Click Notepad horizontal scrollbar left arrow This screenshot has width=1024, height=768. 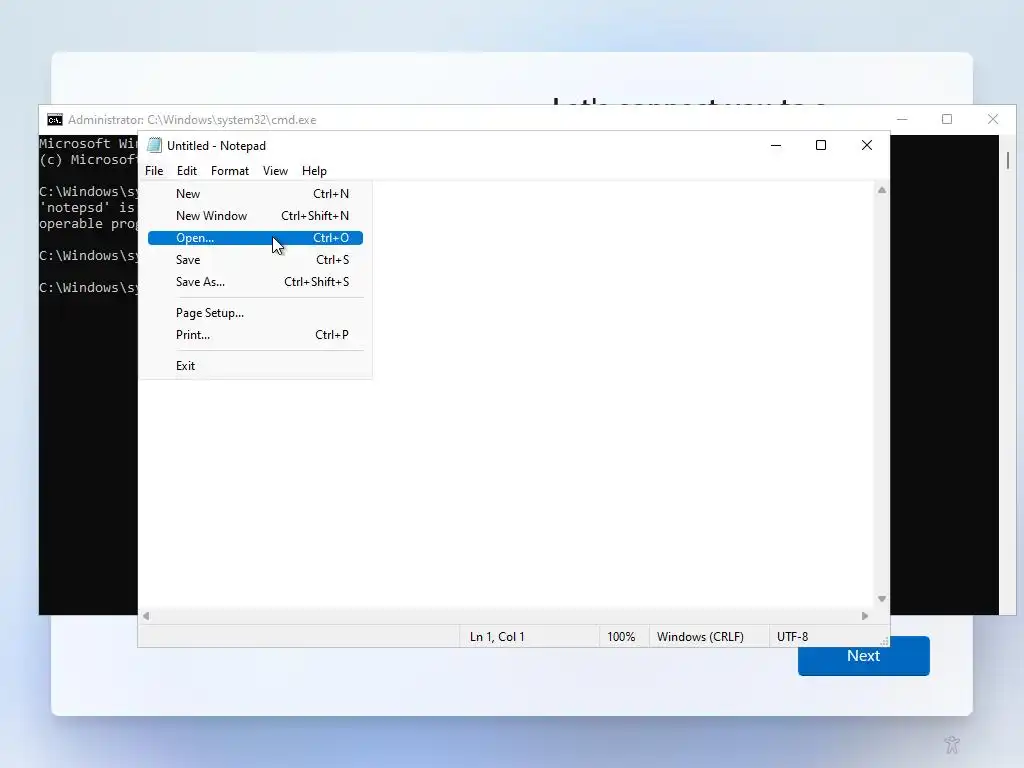(146, 616)
